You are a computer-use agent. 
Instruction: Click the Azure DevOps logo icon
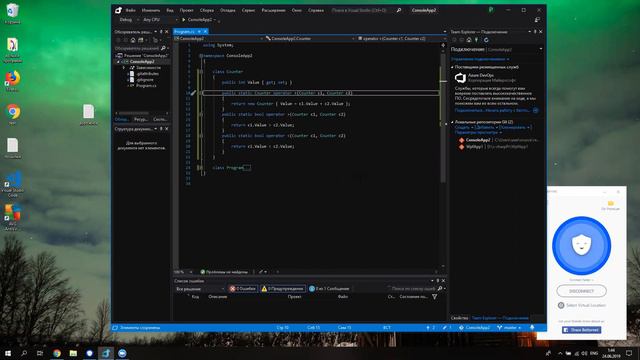point(460,78)
